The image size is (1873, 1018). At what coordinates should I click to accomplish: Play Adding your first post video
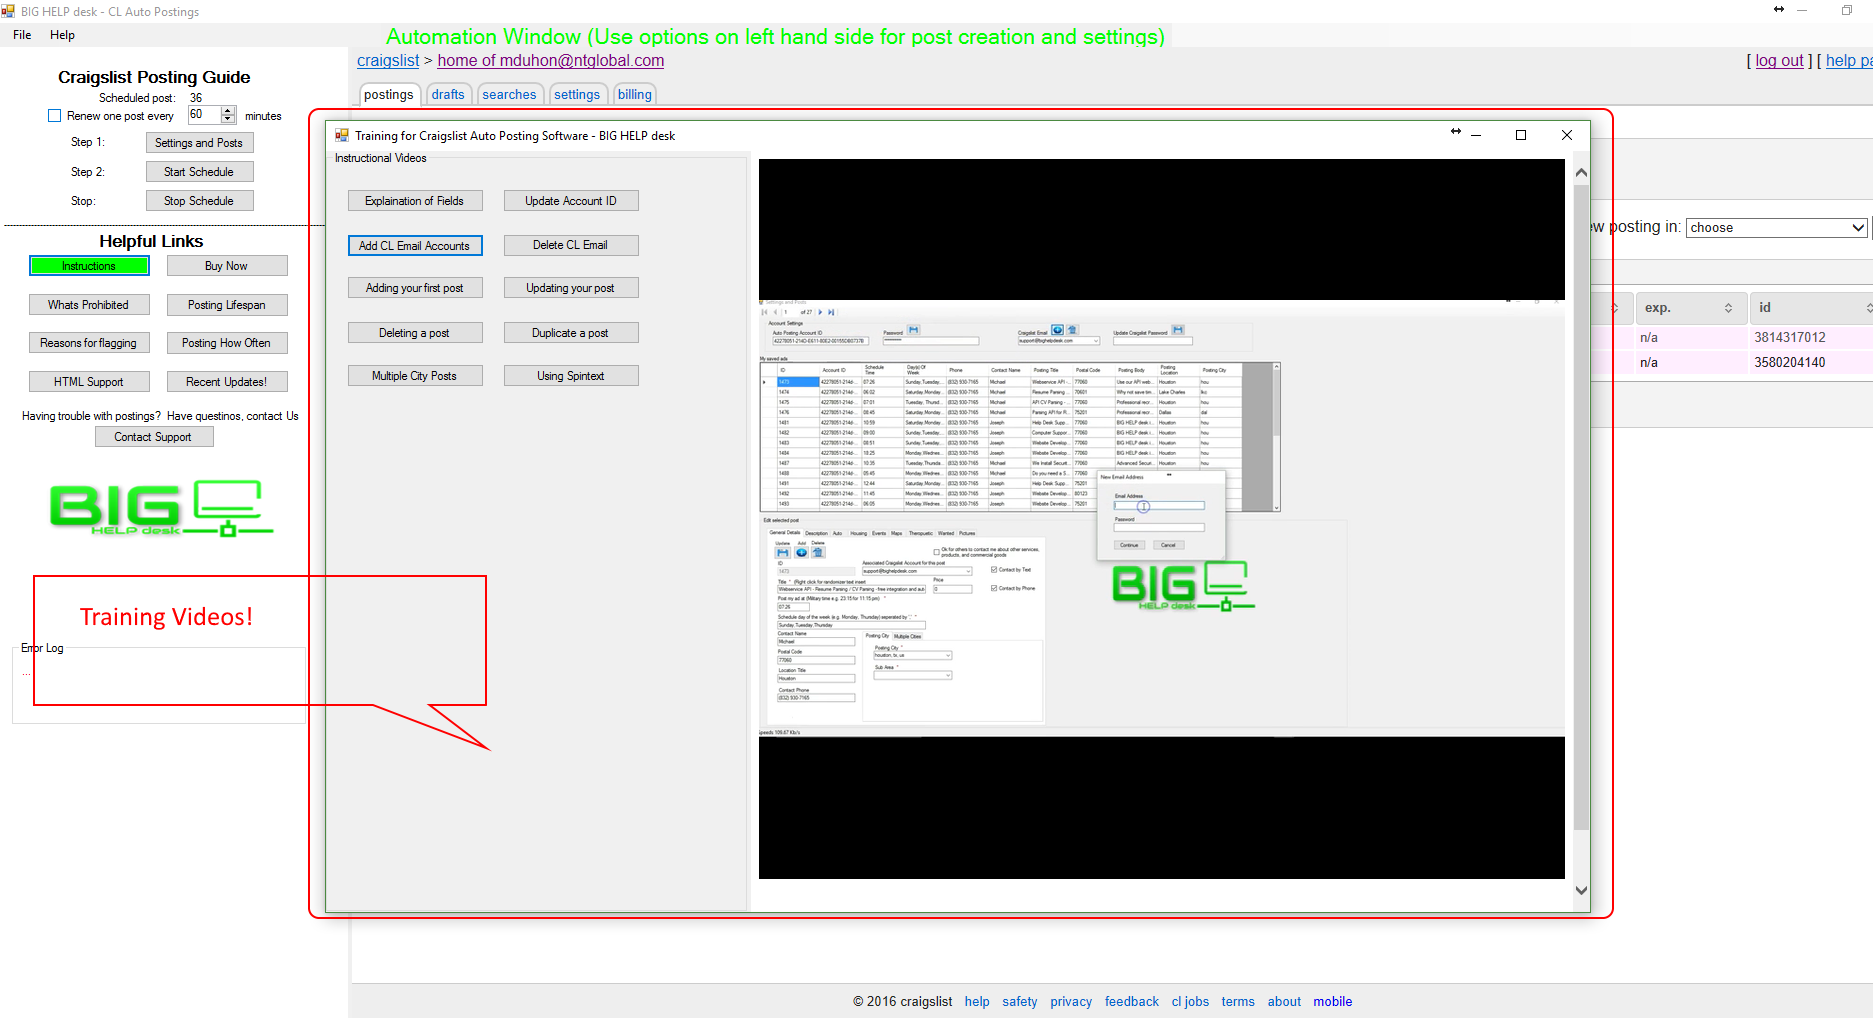click(415, 288)
